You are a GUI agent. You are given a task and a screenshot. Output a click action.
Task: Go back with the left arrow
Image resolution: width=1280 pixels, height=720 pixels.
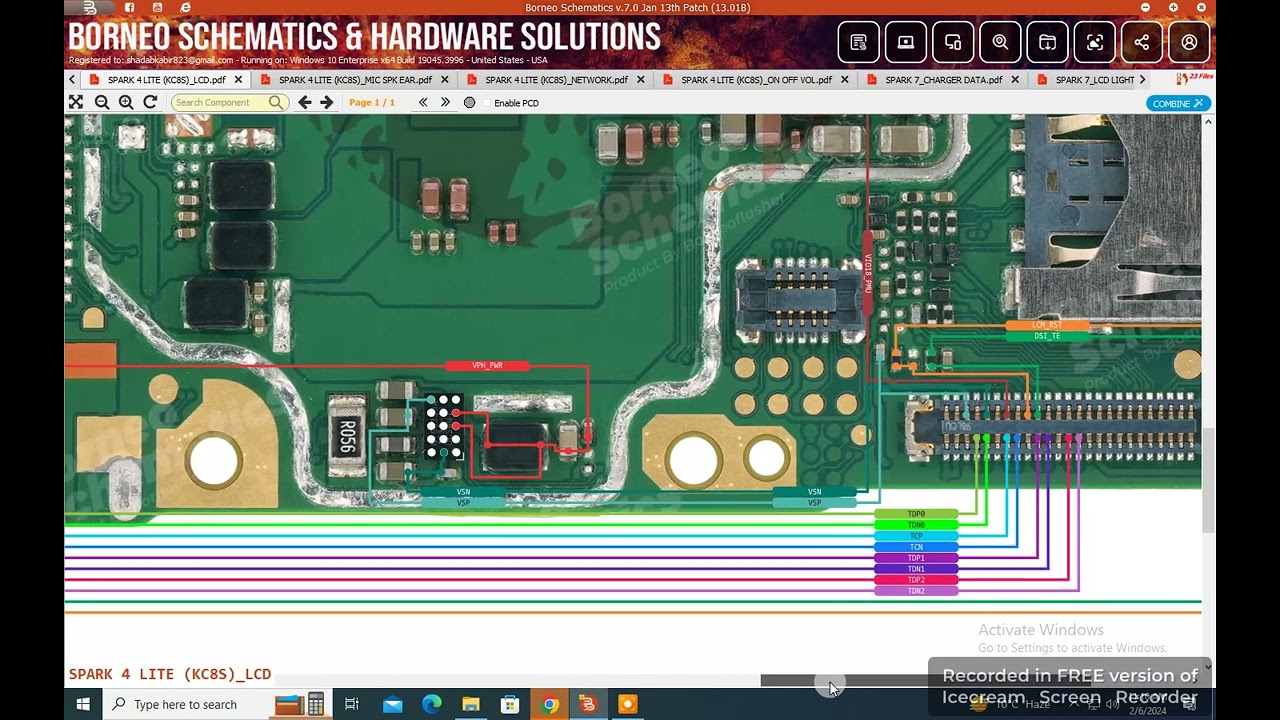tap(305, 102)
